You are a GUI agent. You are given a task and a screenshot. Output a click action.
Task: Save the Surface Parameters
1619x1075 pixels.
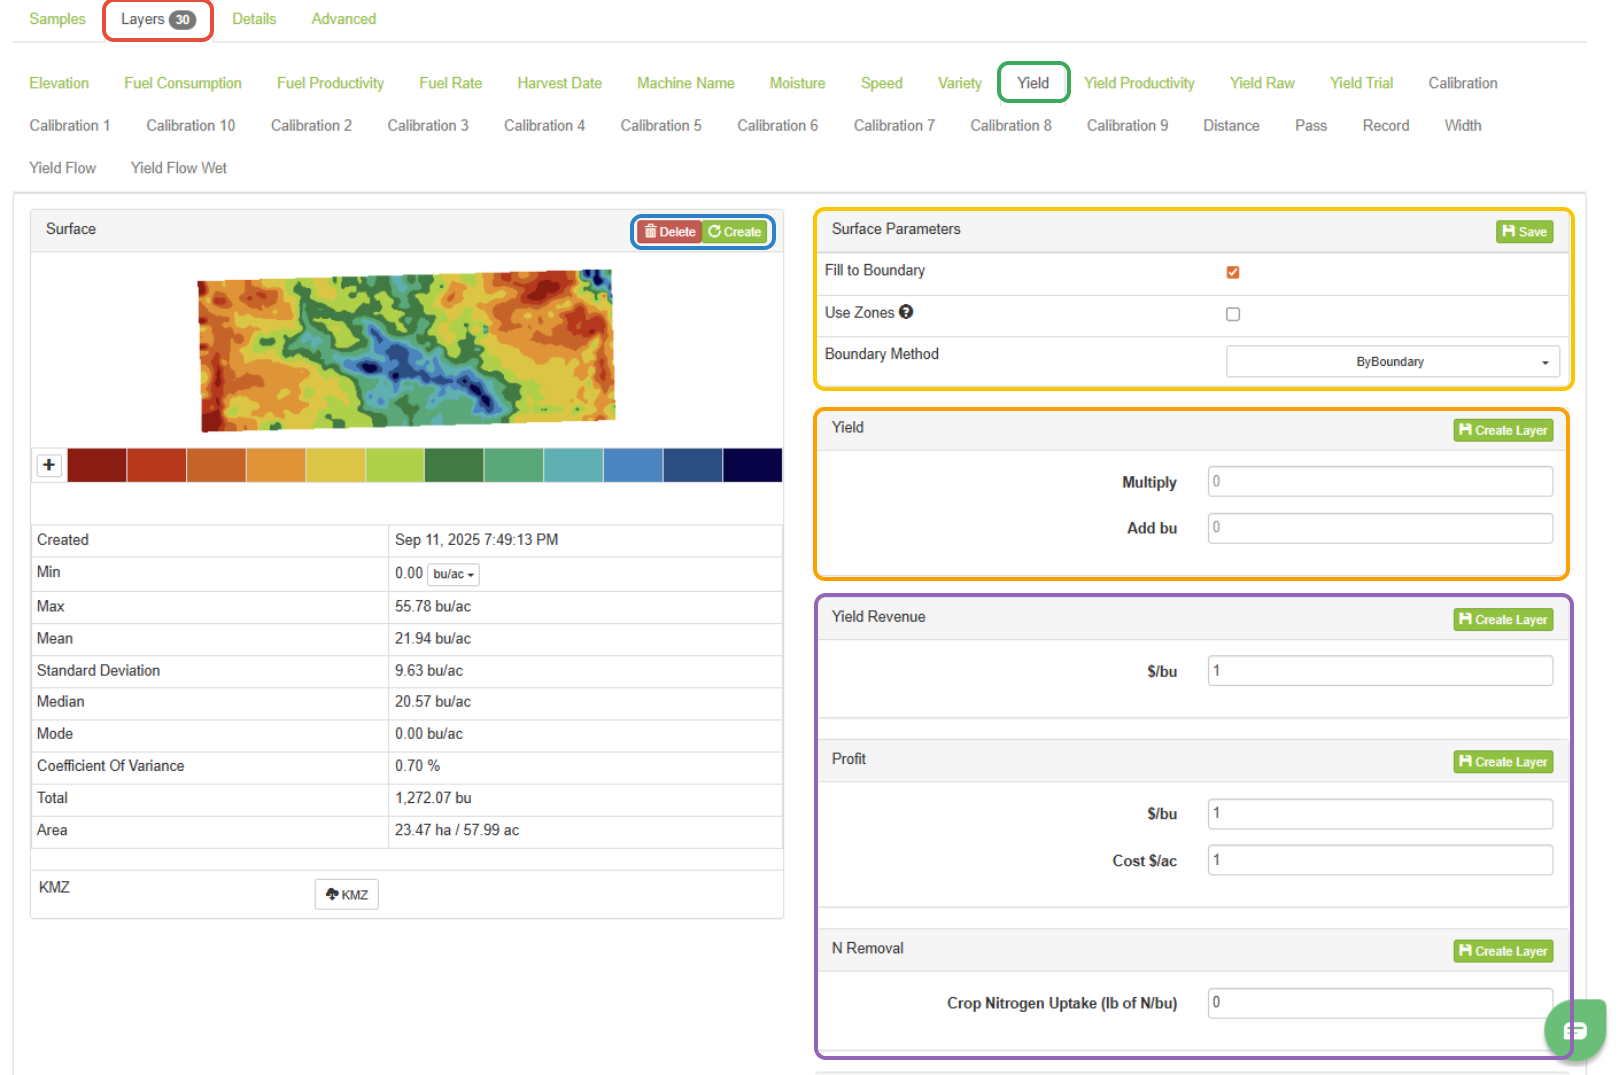coord(1524,232)
